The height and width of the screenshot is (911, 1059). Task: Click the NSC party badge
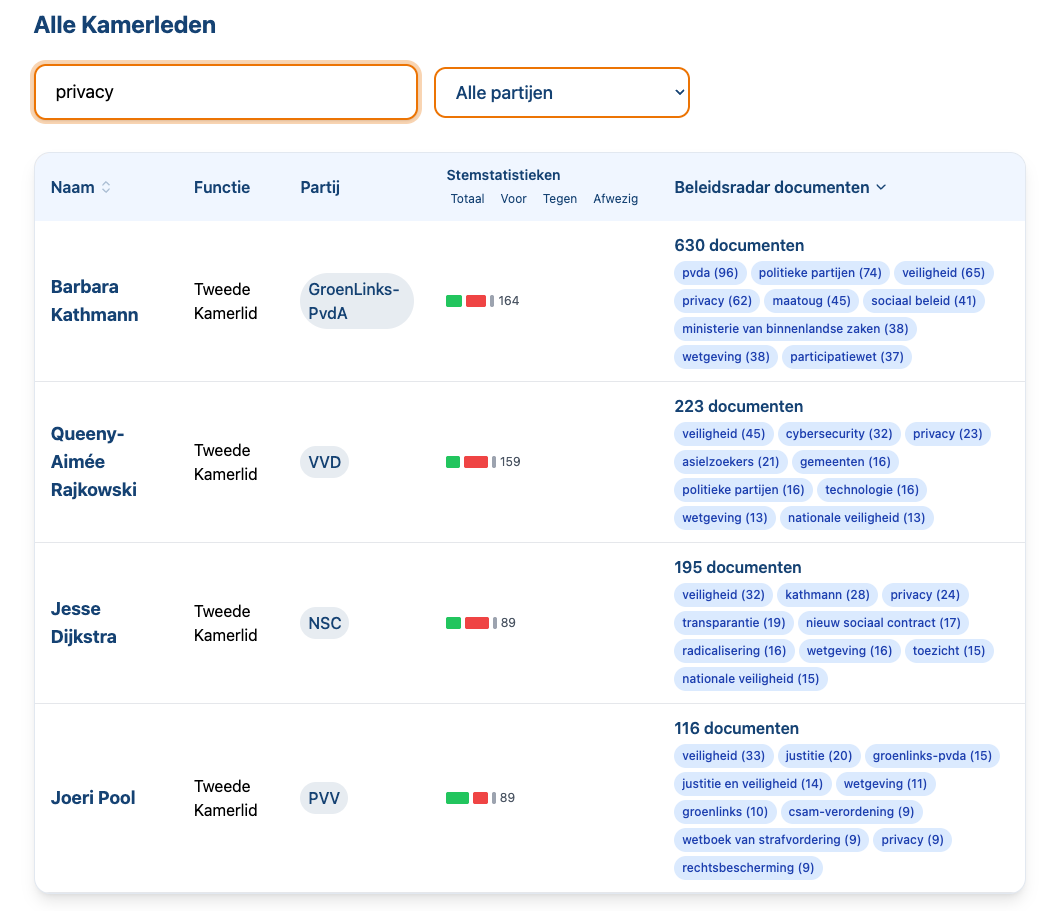(325, 623)
